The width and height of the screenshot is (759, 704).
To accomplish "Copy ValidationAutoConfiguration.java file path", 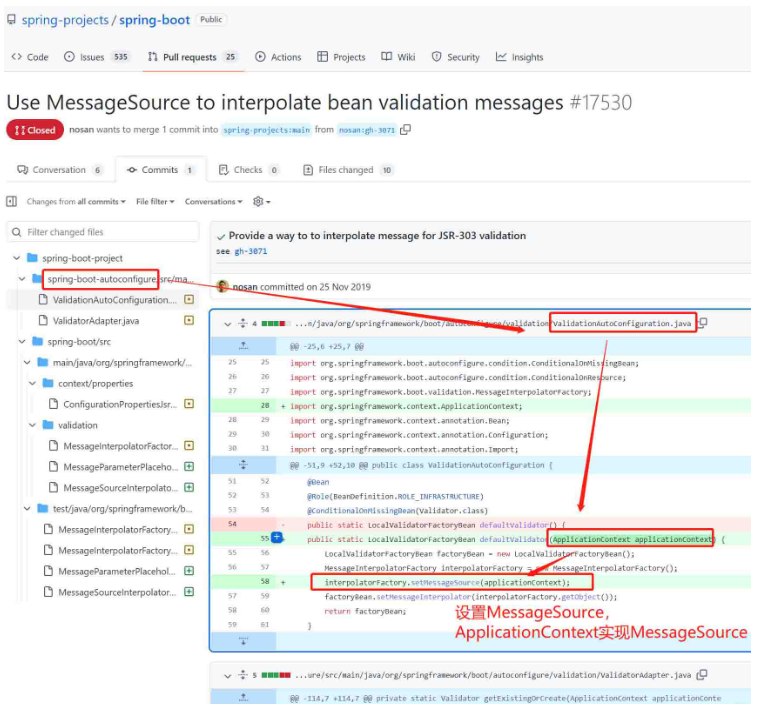I will coord(703,323).
